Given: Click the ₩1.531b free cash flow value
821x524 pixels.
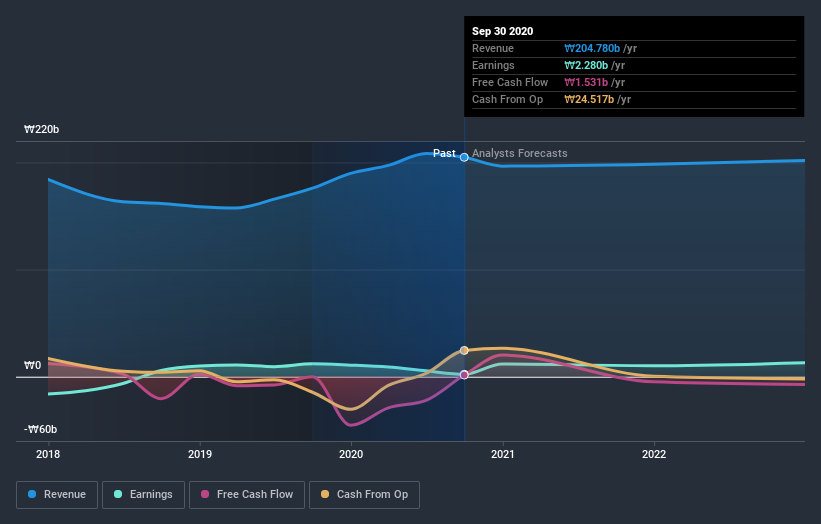Looking at the screenshot, I should tap(586, 83).
